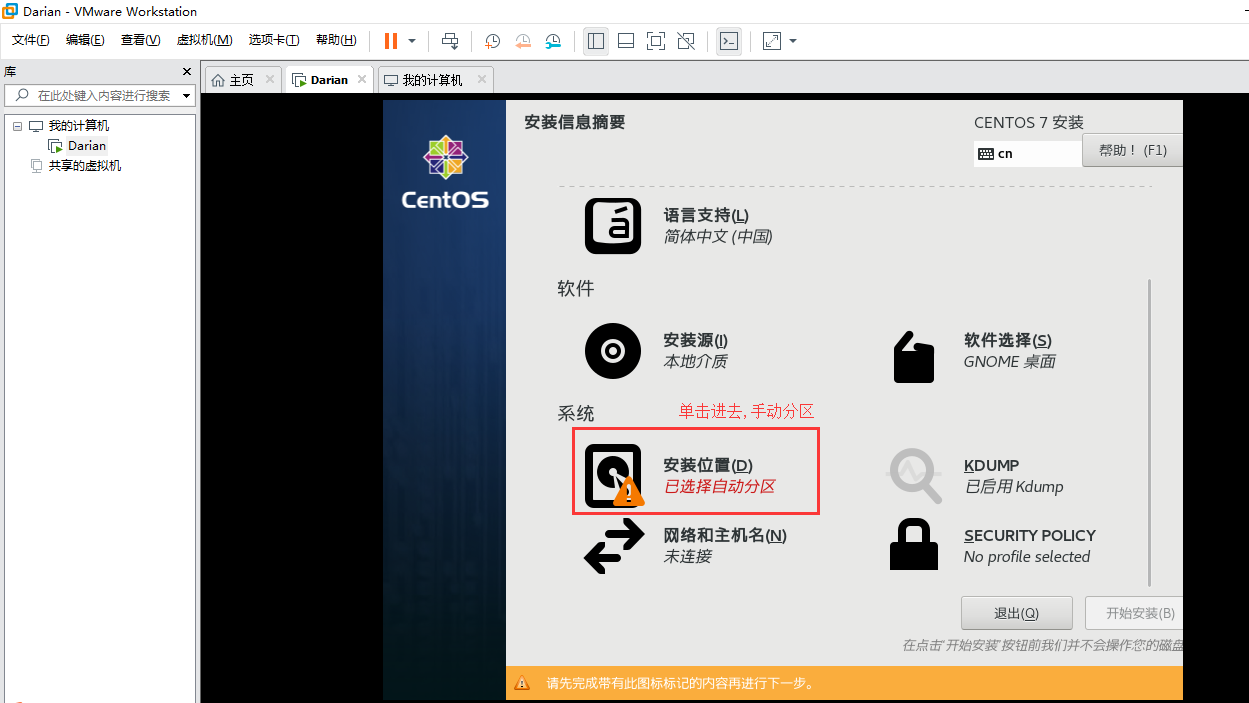Click the 退出(Q) button
Image resolution: width=1249 pixels, height=703 pixels.
pyautogui.click(x=1017, y=613)
